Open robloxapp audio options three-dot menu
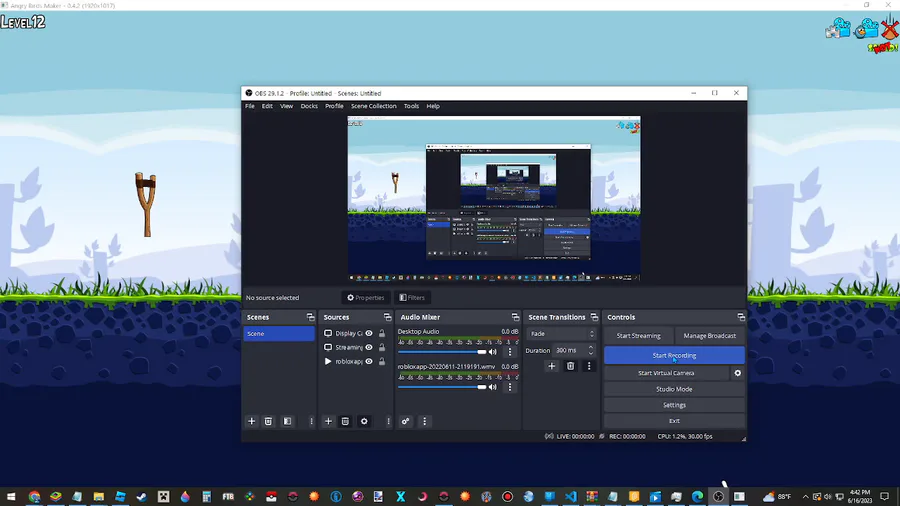The height and width of the screenshot is (506, 900). pyautogui.click(x=510, y=387)
